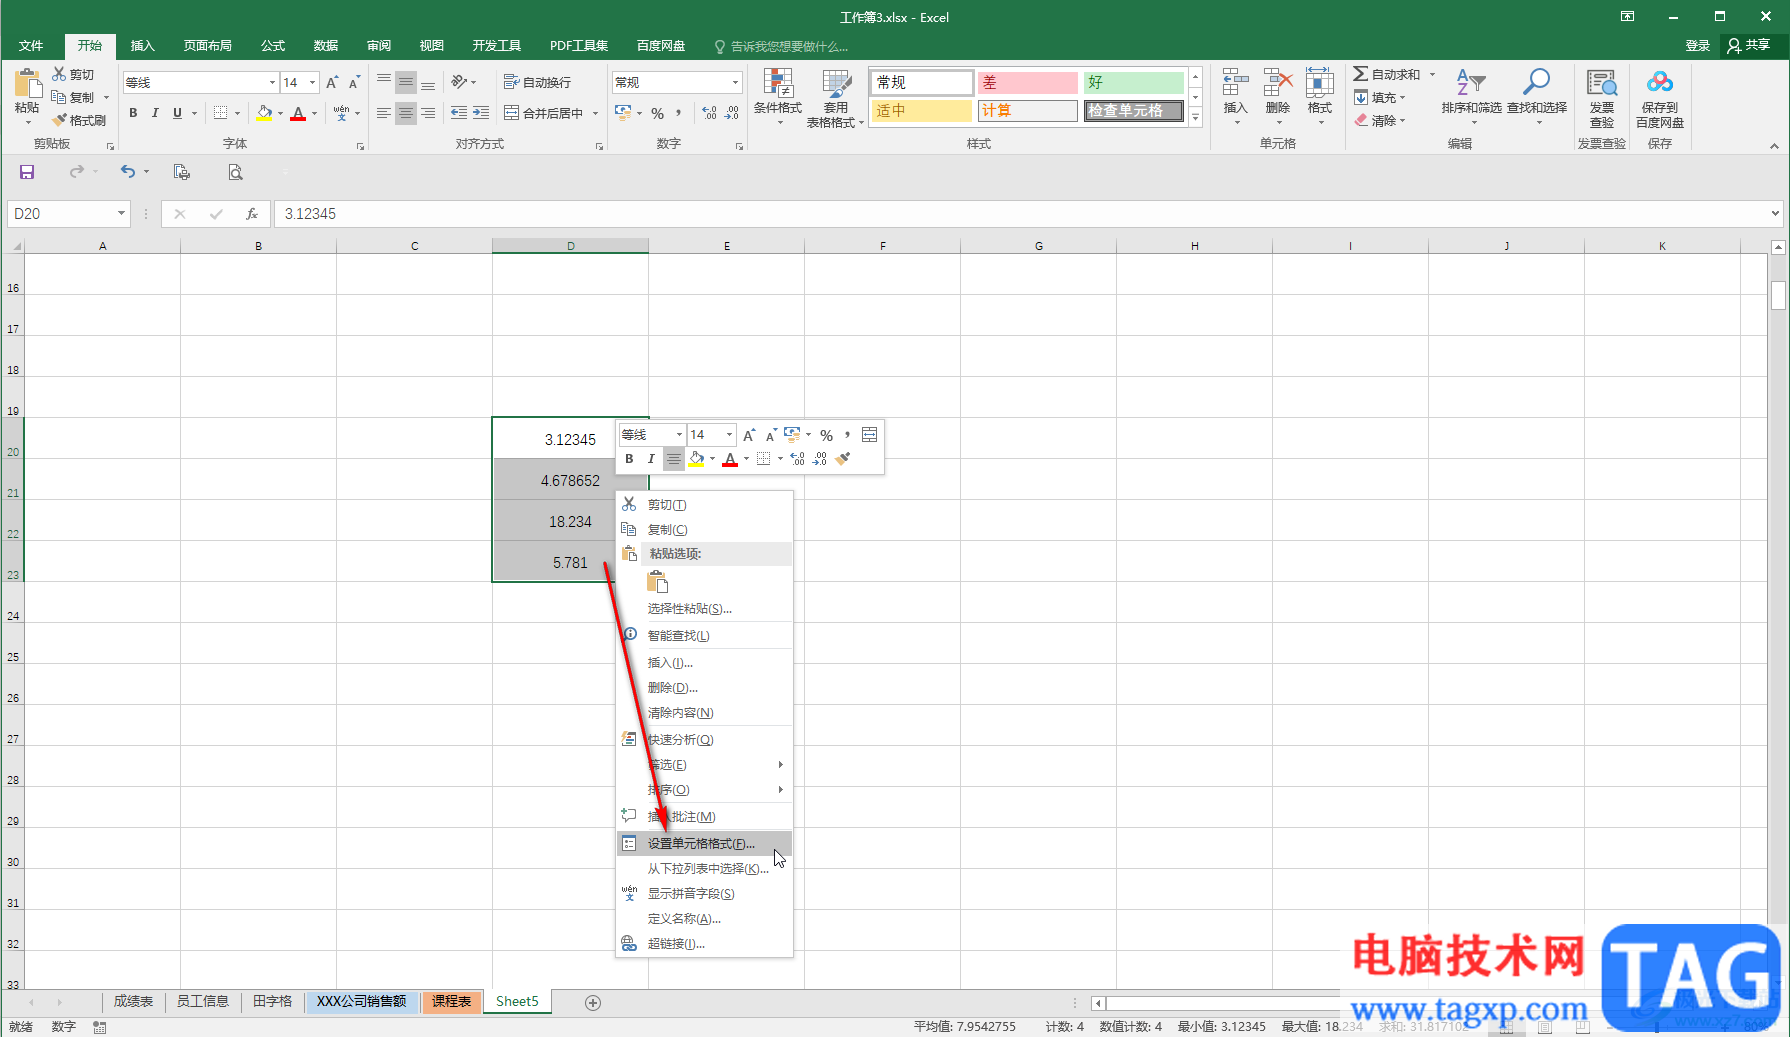The width and height of the screenshot is (1790, 1037).
Task: Click the Undo arrow icon
Action: click(x=127, y=172)
